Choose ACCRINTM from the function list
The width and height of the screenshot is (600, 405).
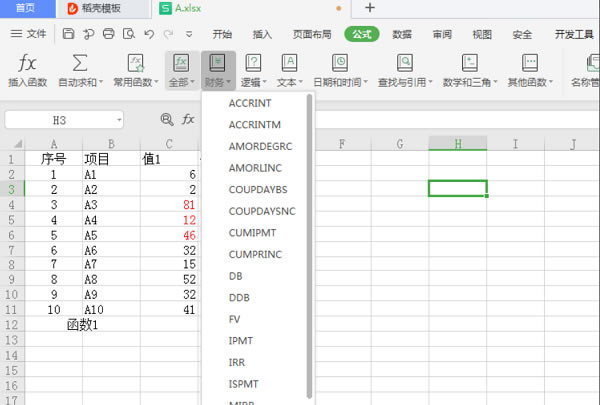[x=254, y=125]
